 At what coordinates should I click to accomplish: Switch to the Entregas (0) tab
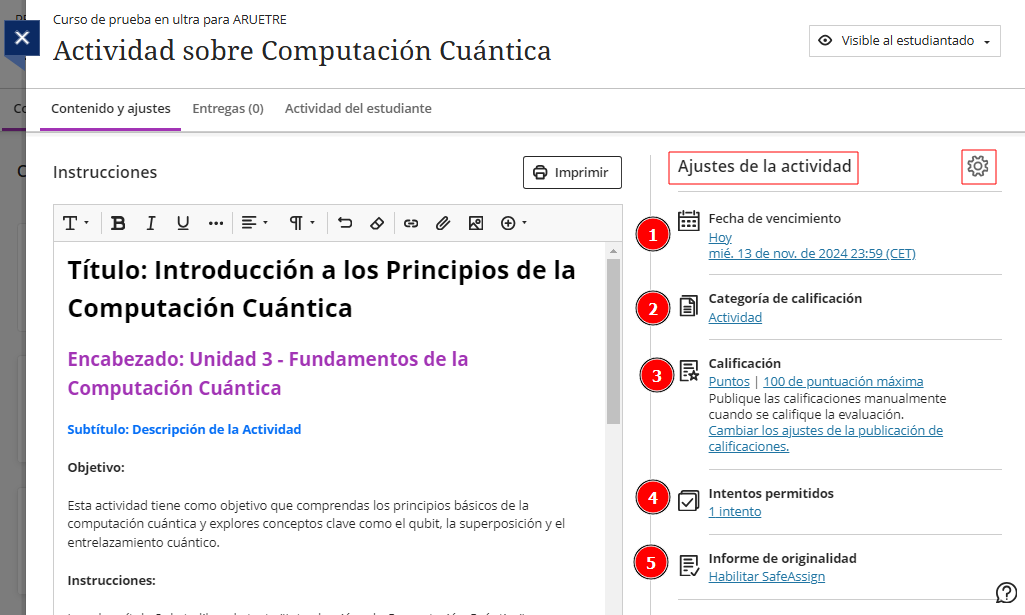(x=228, y=108)
